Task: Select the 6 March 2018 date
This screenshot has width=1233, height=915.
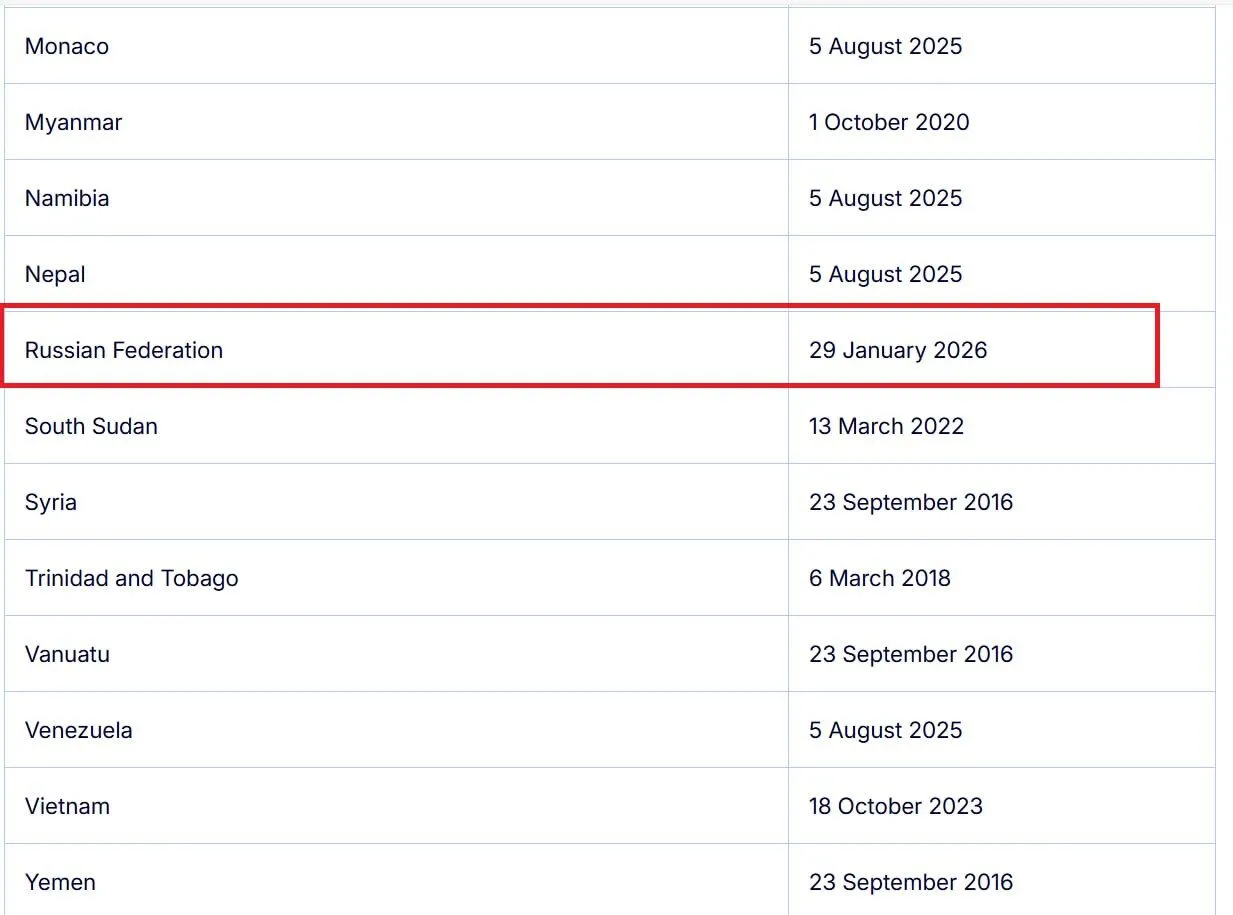Action: 880,578
